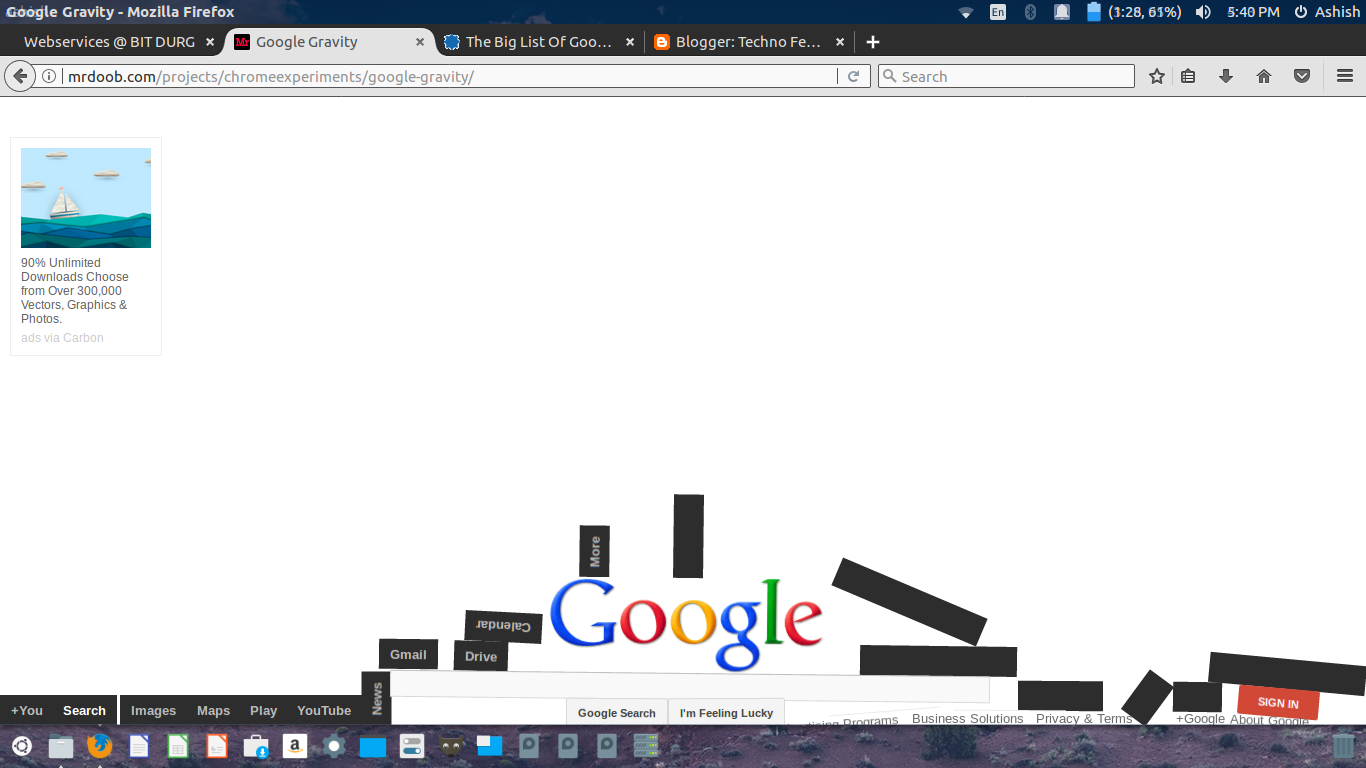The width and height of the screenshot is (1366, 768).
Task: Go to the Firefox home page icon
Action: 1264,76
